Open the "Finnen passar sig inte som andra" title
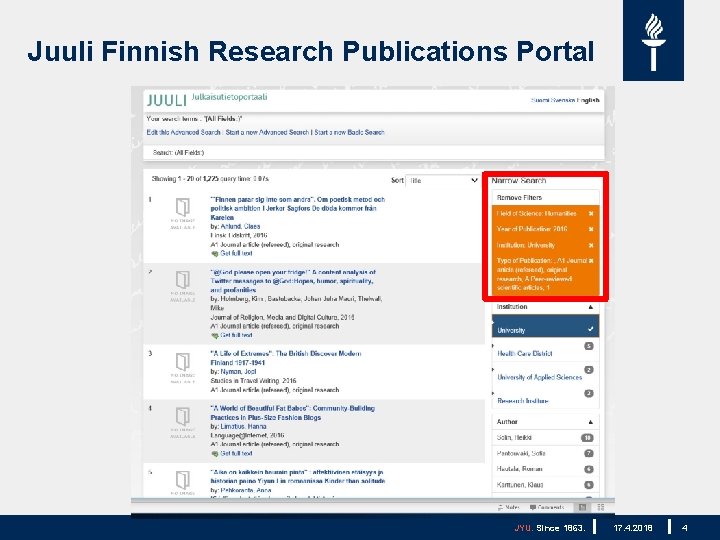Viewport: 720px width, 540px height. (298, 208)
